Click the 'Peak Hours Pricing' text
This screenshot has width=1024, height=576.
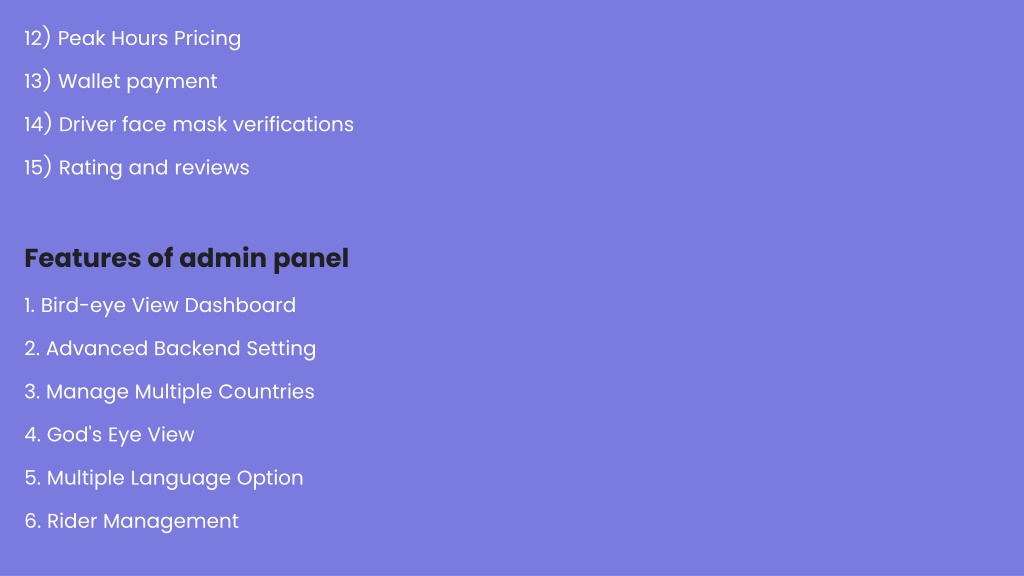149,39
